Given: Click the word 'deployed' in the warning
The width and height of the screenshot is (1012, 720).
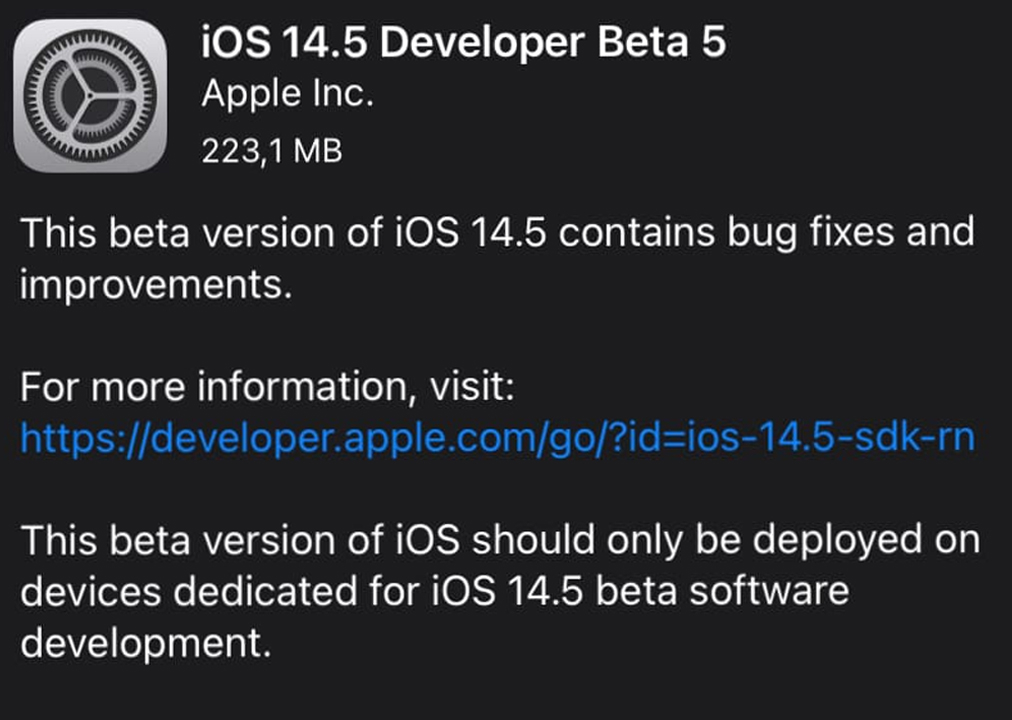Looking at the screenshot, I should pos(838,541).
